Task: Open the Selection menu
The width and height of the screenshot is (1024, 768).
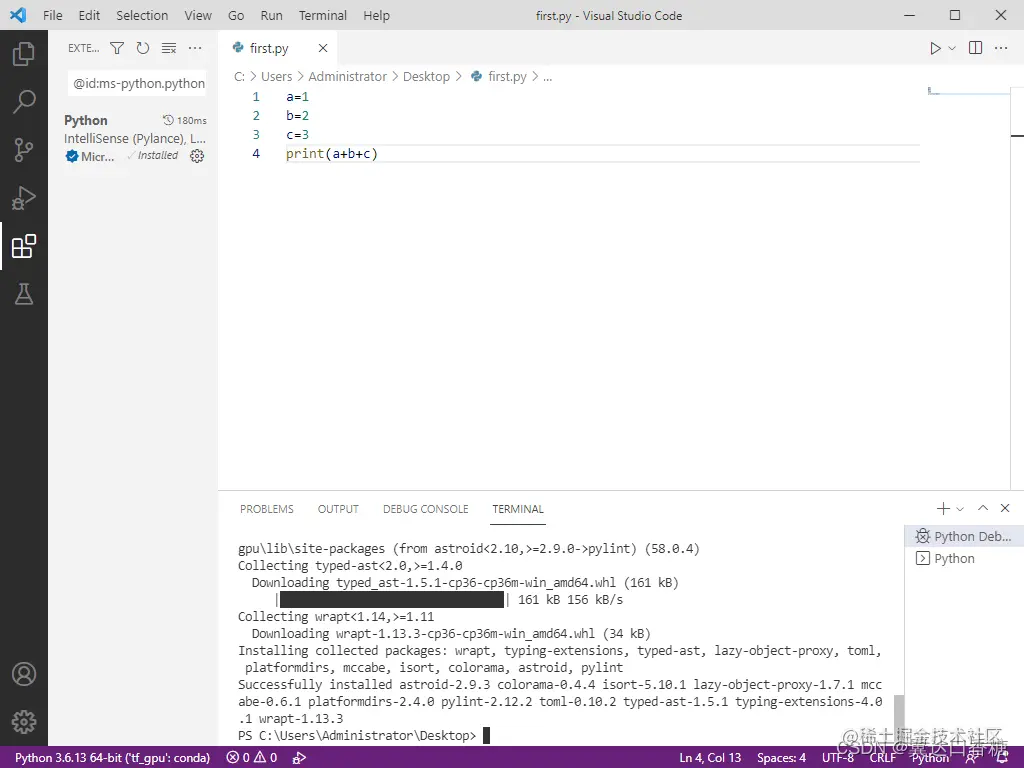Action: [142, 15]
